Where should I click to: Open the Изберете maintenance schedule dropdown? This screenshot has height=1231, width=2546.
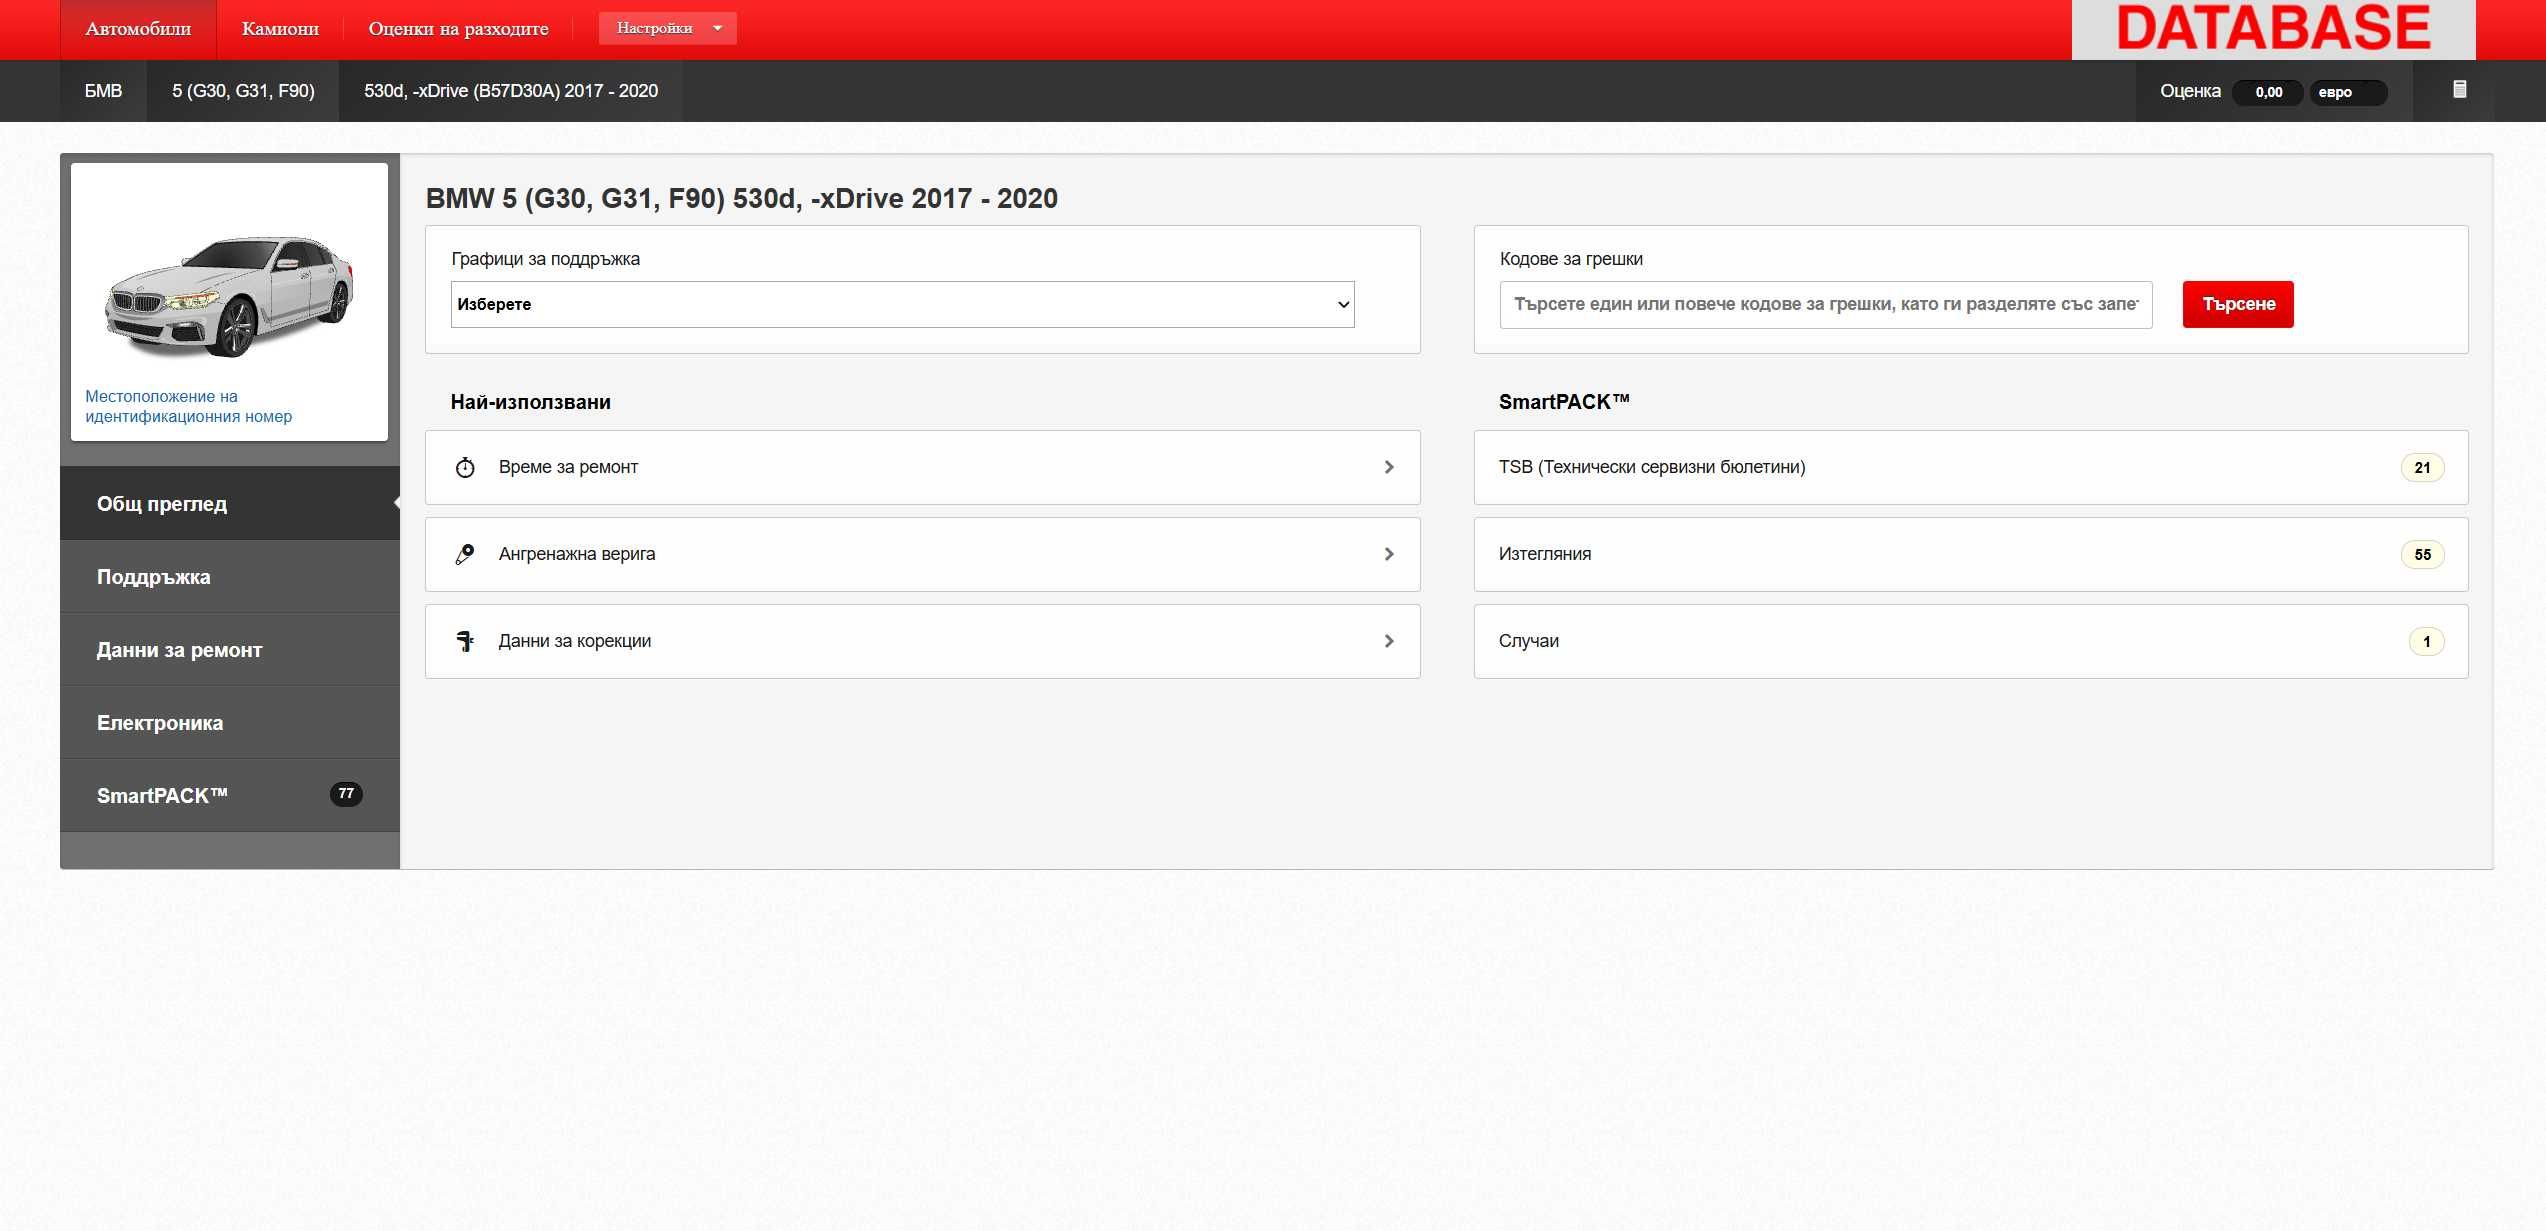pyautogui.click(x=902, y=304)
